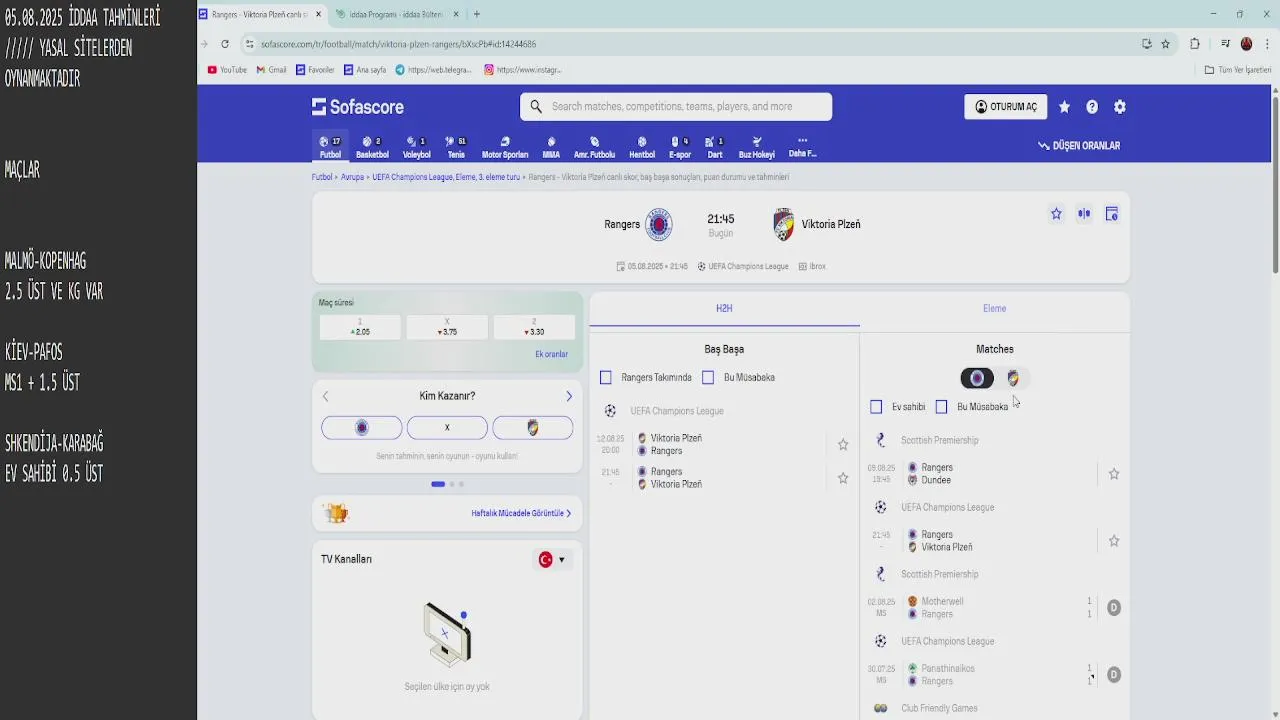Switch to the H2H tab
1280x720 pixels.
[x=724, y=309]
